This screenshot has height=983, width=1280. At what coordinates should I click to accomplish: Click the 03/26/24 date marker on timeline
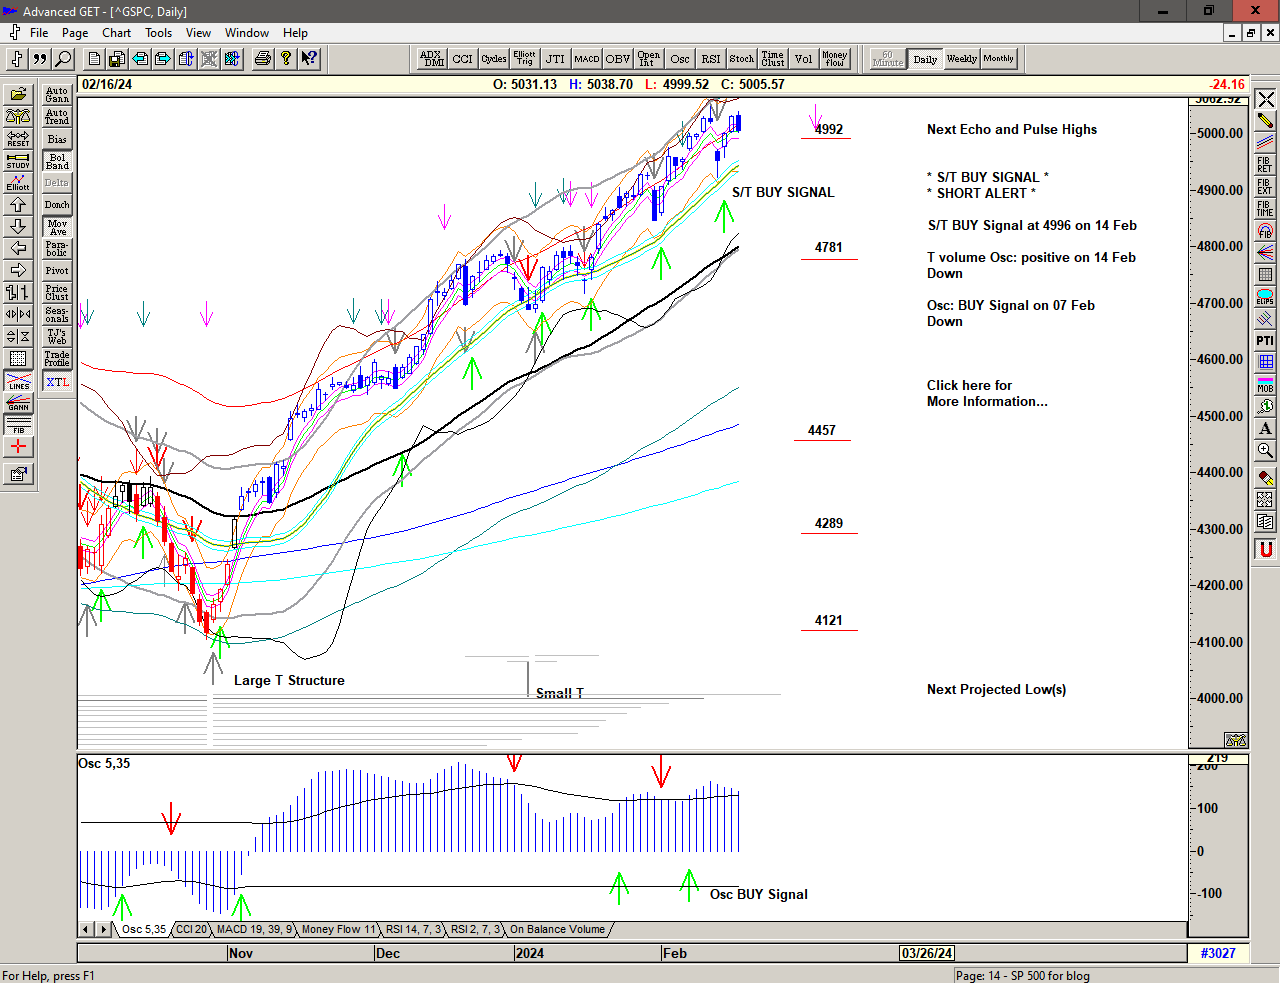(x=927, y=953)
